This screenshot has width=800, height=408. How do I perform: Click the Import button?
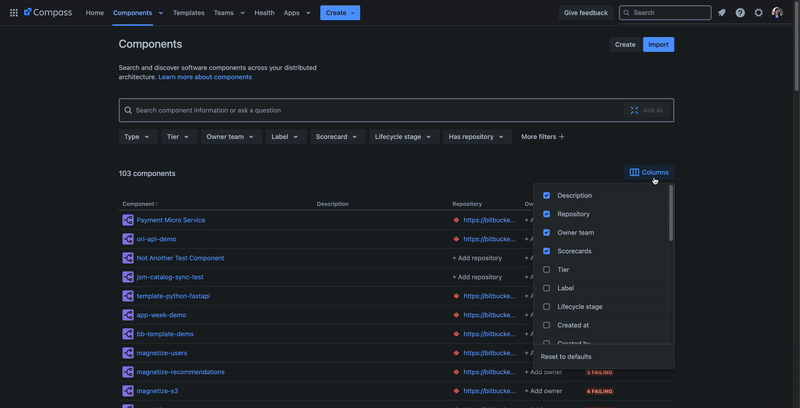coord(658,44)
